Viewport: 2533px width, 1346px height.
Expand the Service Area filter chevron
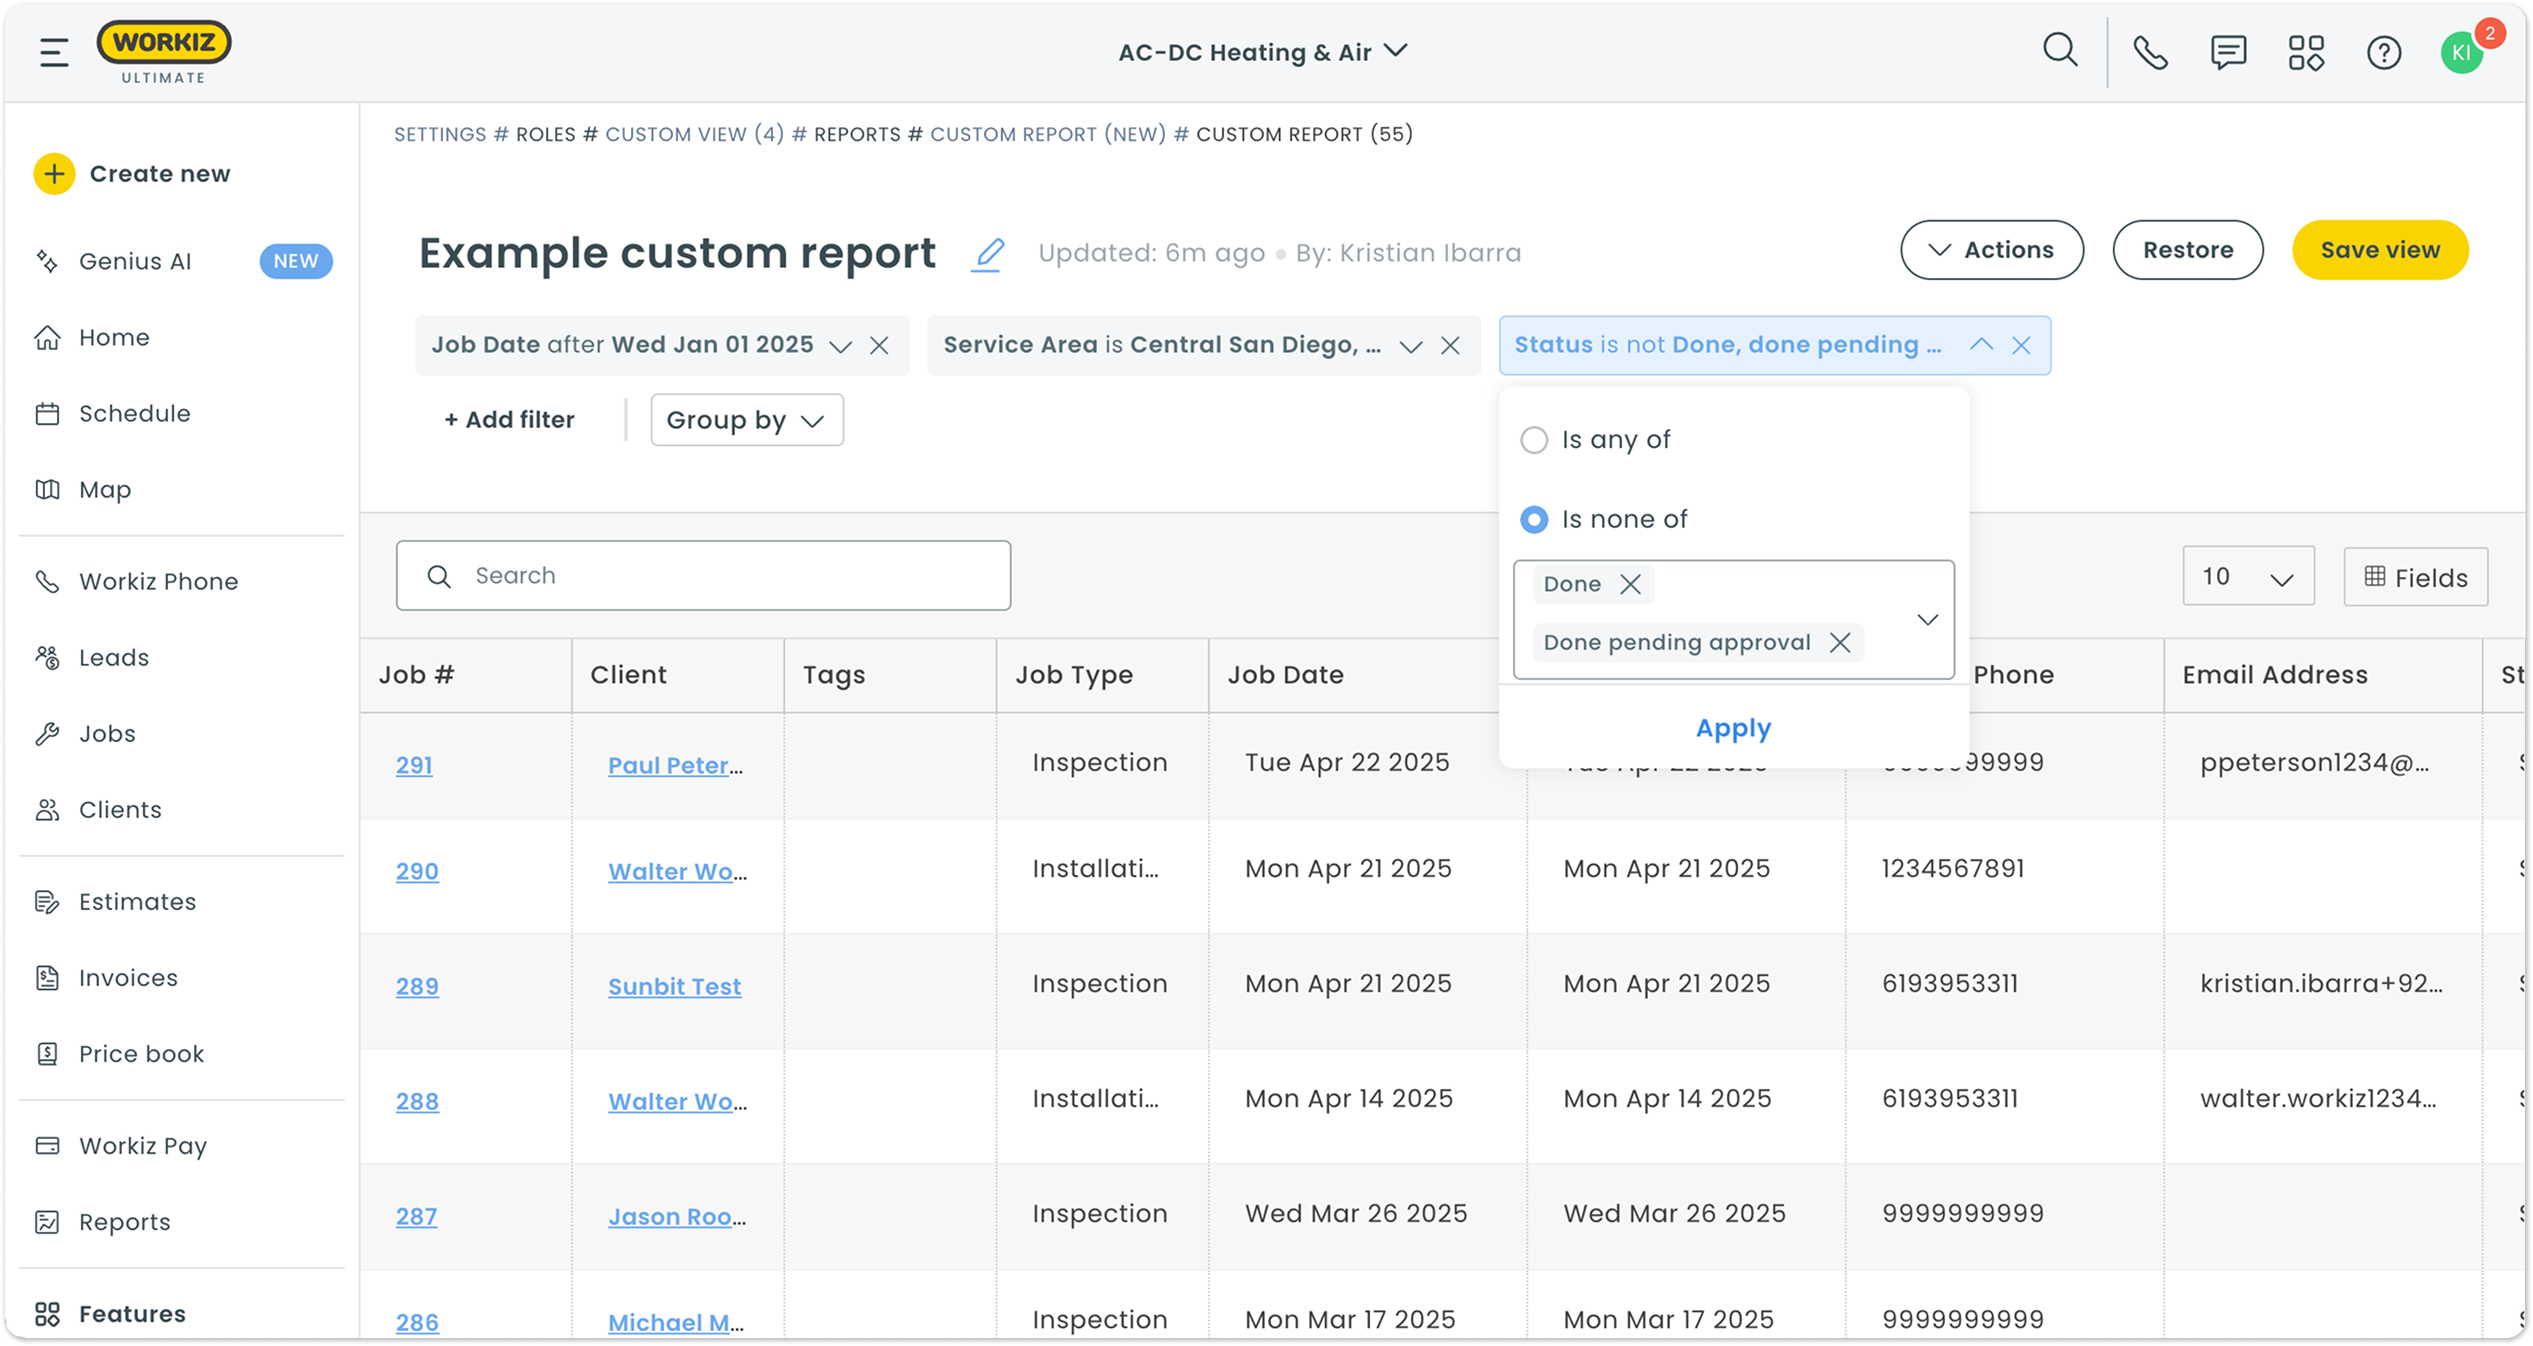[x=1411, y=346]
